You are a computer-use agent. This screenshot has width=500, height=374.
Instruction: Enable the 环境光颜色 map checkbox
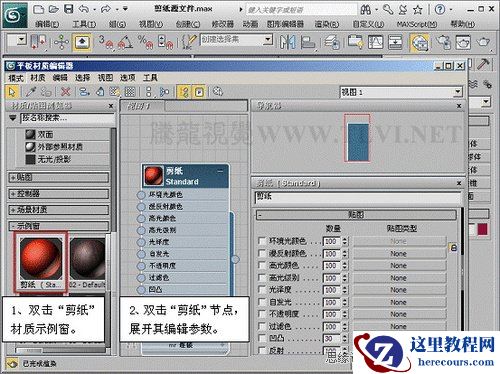coord(262,241)
